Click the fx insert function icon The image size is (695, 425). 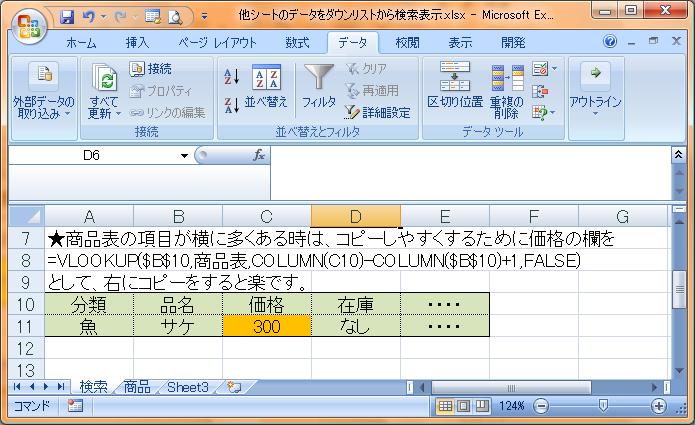(259, 155)
